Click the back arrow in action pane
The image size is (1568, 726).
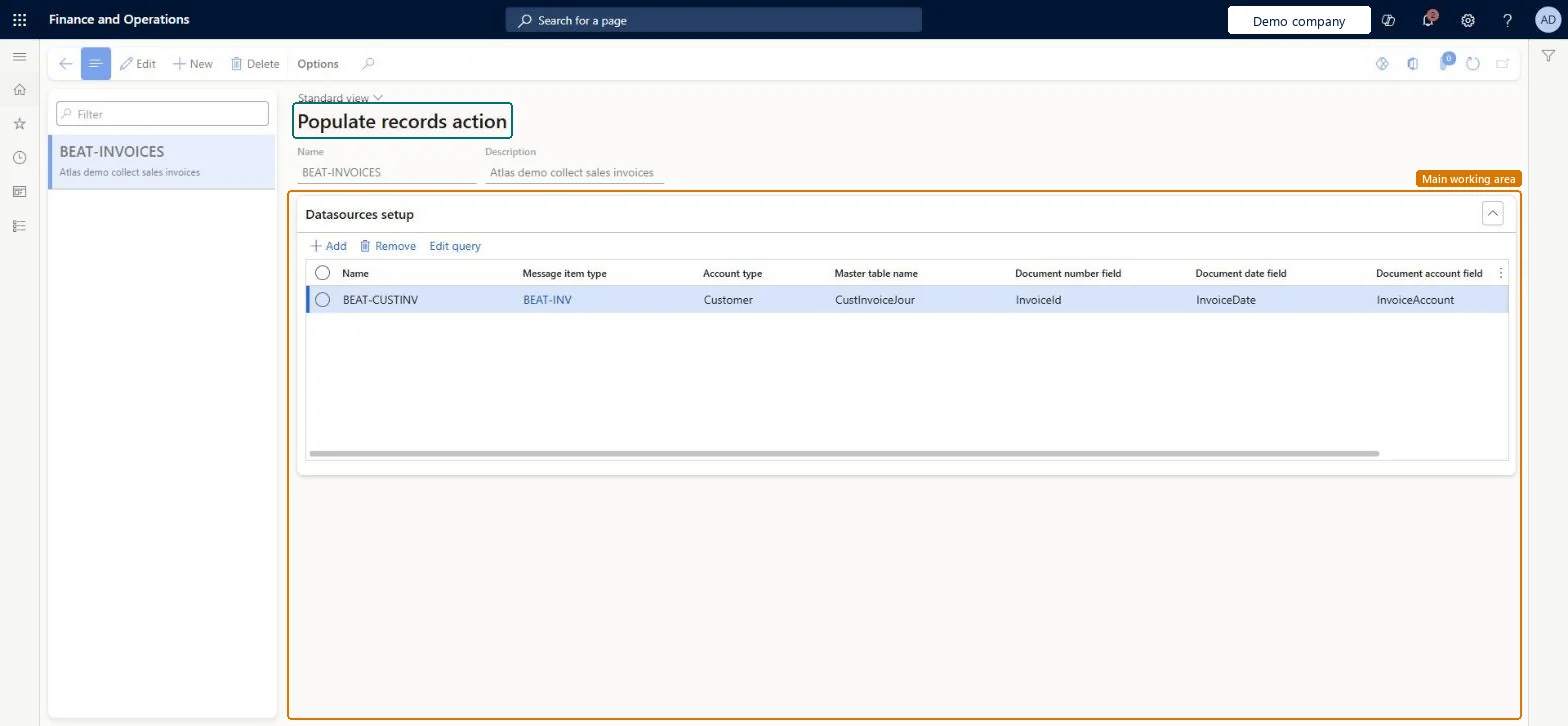point(66,64)
